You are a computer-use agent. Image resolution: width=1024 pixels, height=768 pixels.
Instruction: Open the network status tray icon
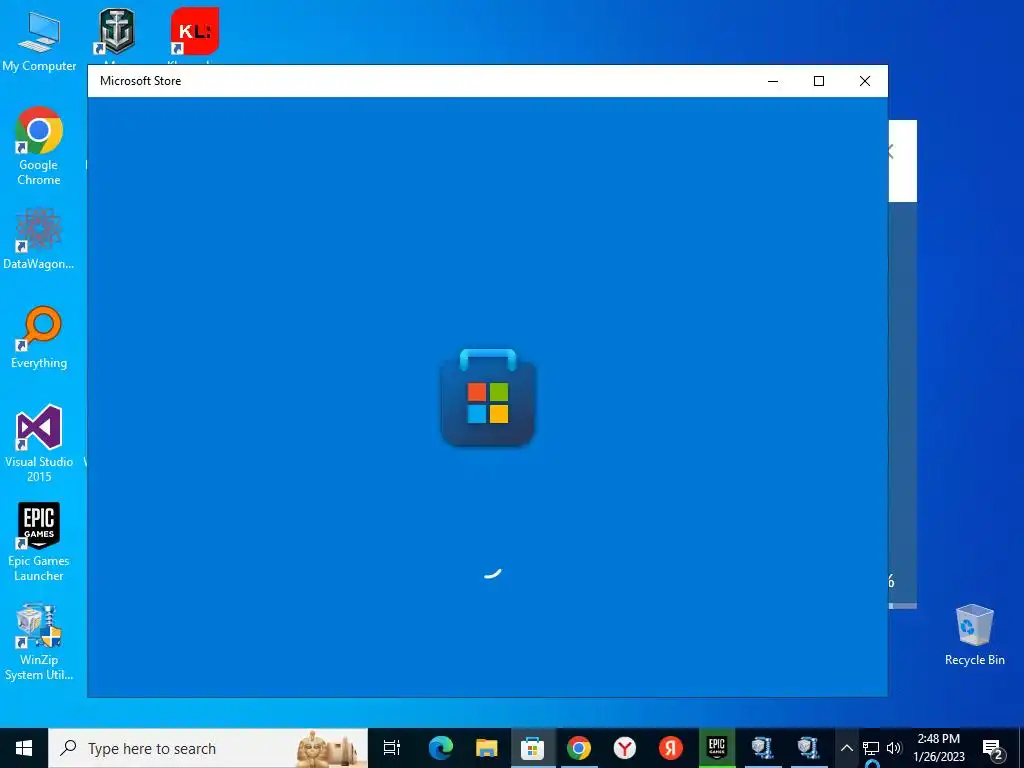[x=871, y=748]
